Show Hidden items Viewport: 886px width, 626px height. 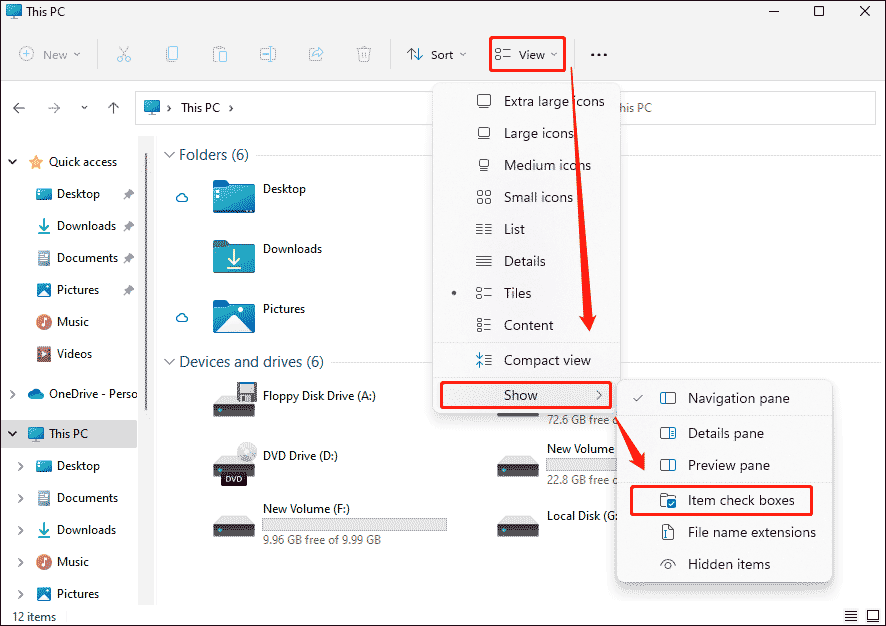coord(729,564)
